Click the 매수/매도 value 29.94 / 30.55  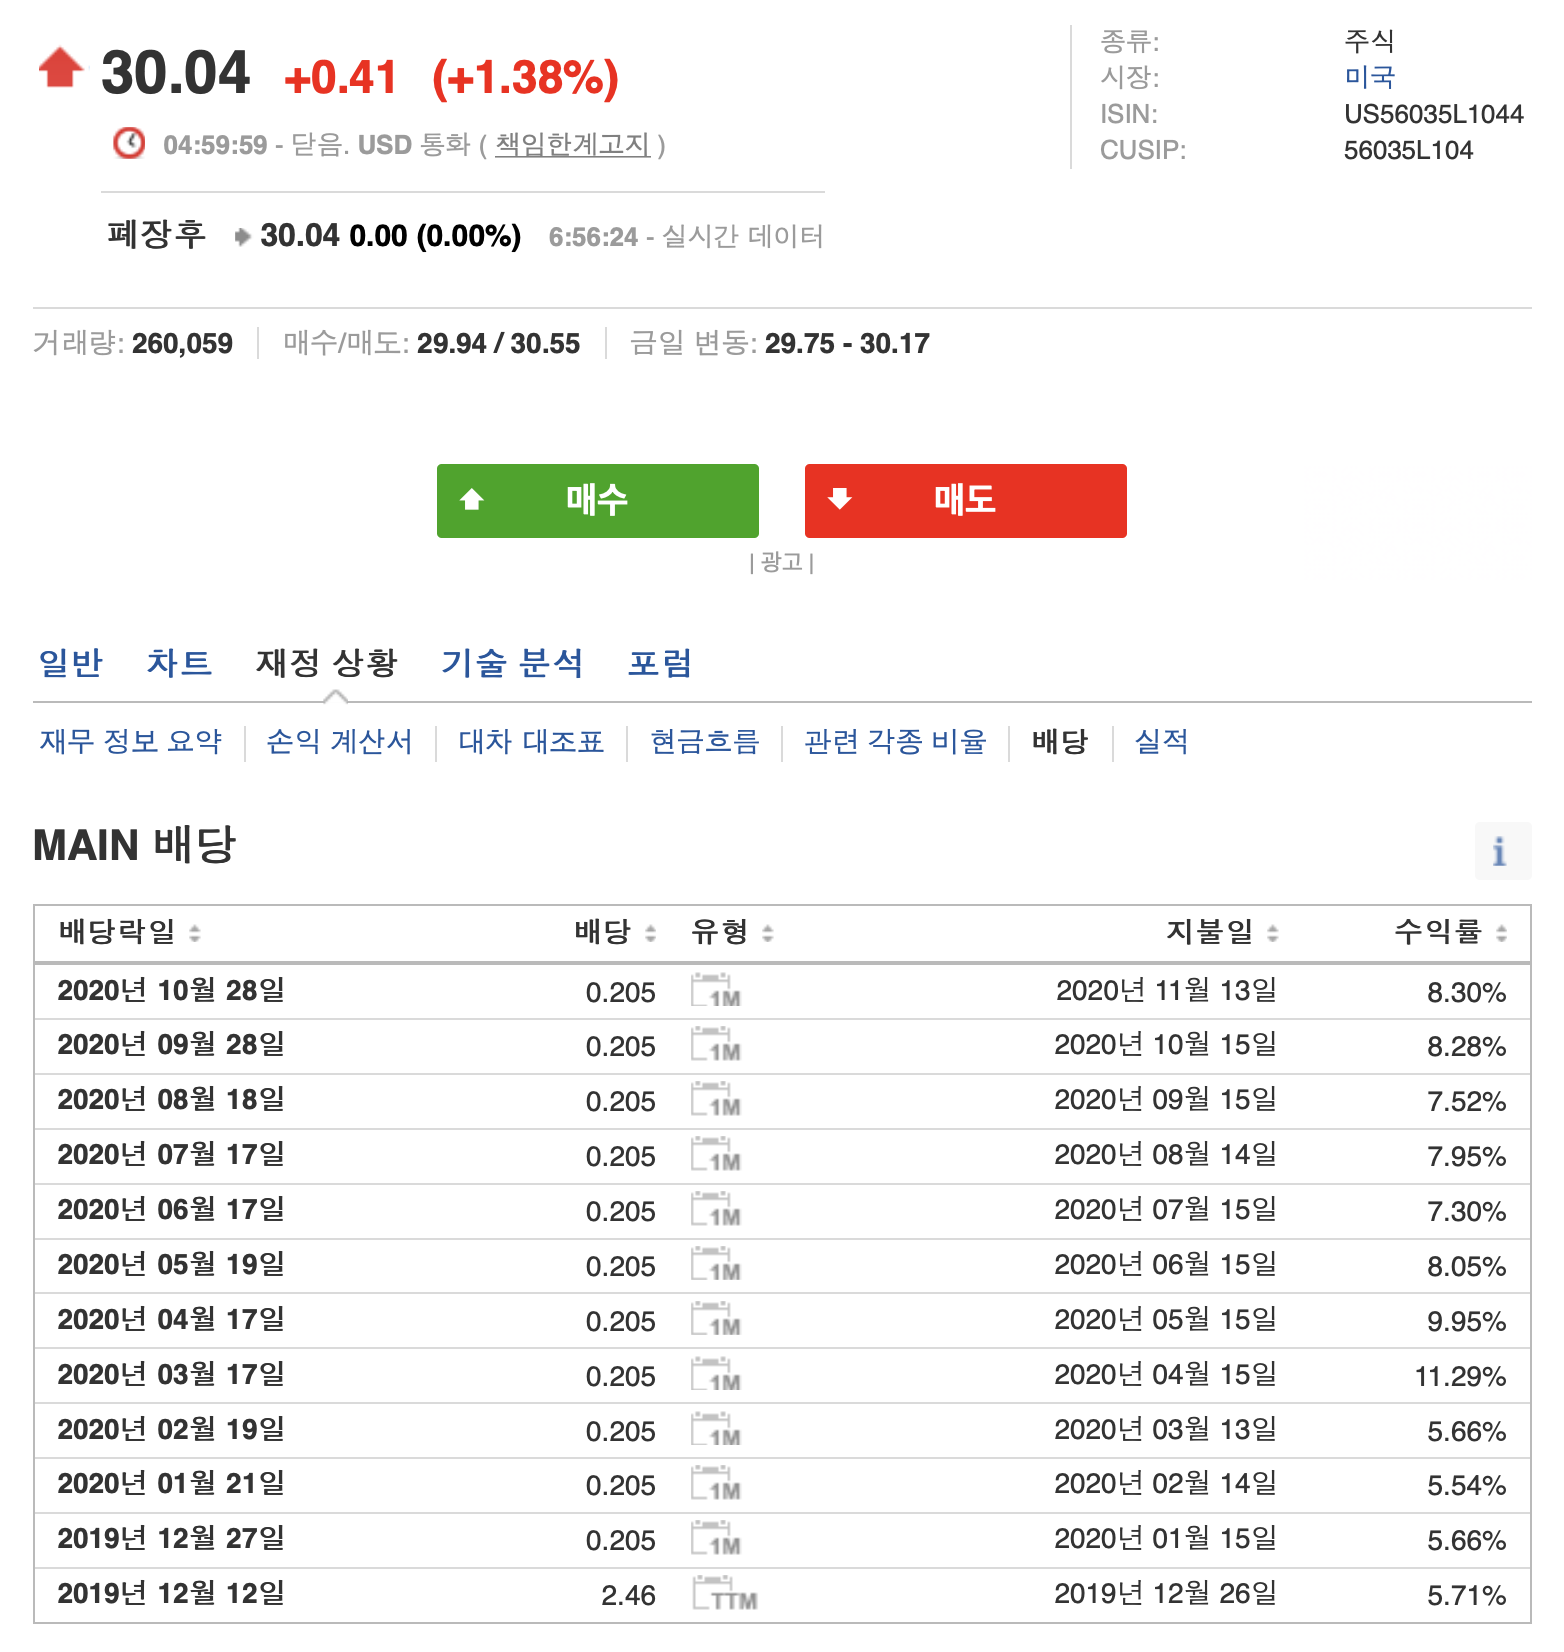[x=498, y=344]
